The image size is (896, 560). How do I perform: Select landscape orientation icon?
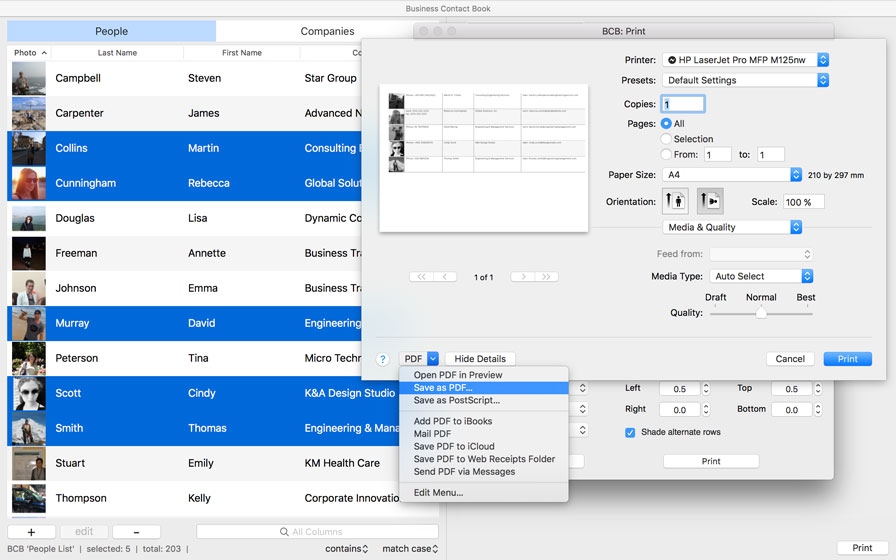(x=709, y=201)
